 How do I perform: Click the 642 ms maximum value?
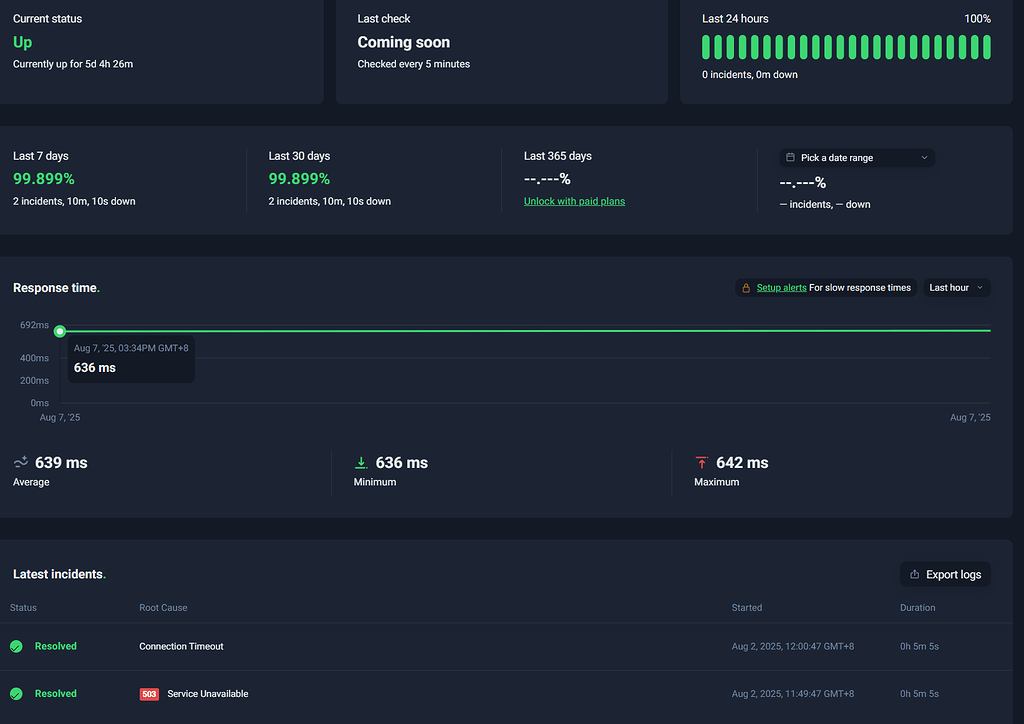[x=743, y=463]
